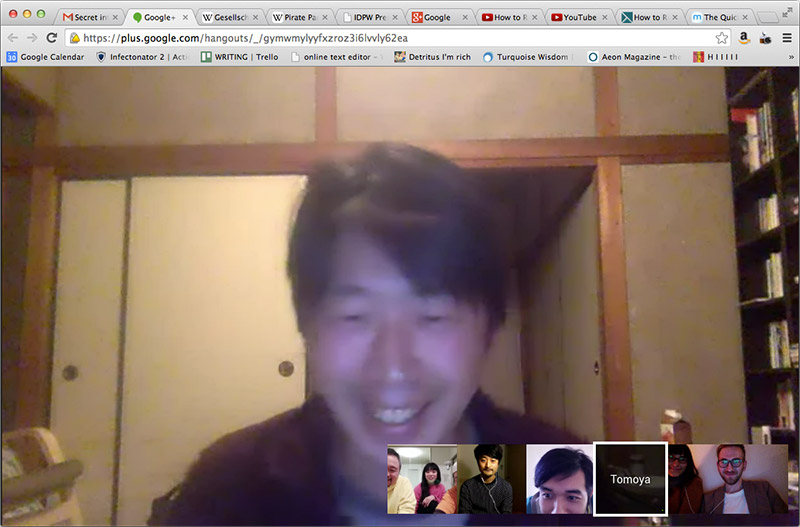Switch to the IDPW Pre tab
The height and width of the screenshot is (527, 800).
[x=370, y=17]
